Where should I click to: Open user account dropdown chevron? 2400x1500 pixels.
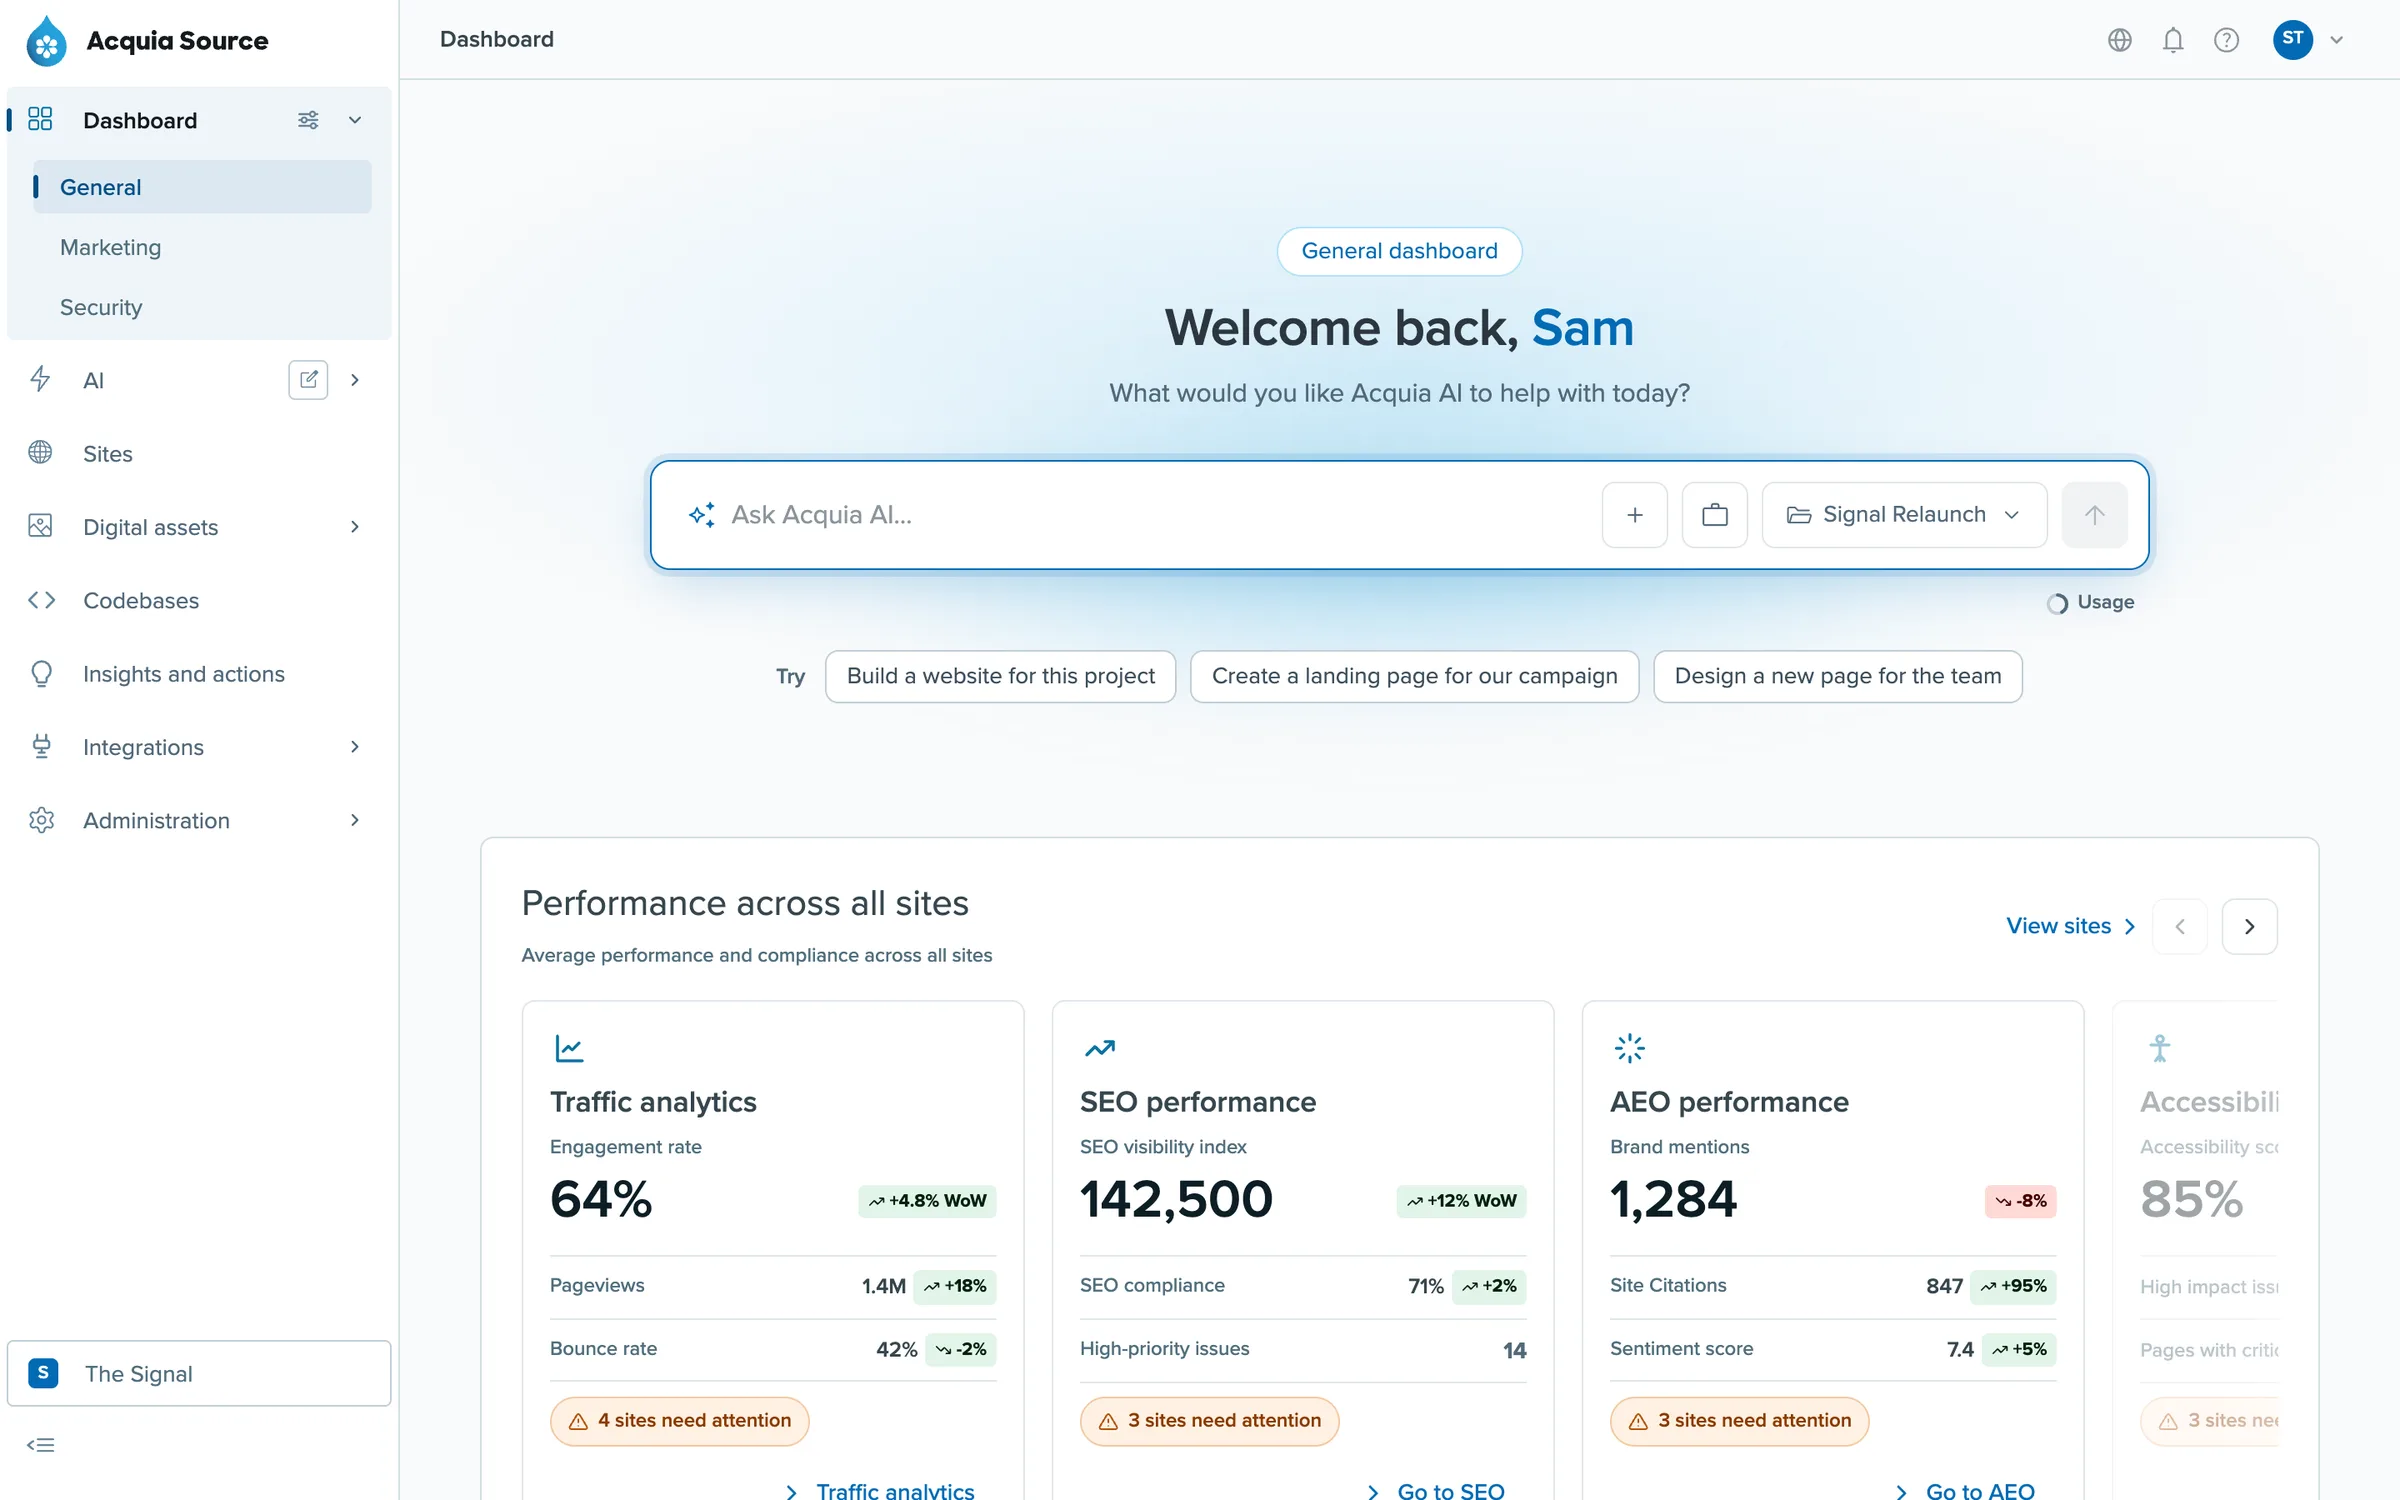pyautogui.click(x=2337, y=40)
